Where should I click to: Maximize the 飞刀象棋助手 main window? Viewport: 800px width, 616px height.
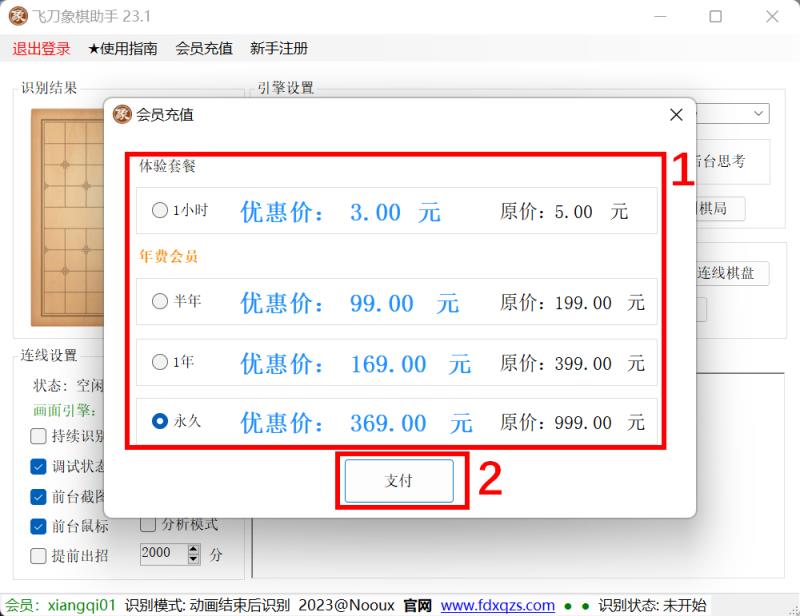[715, 17]
